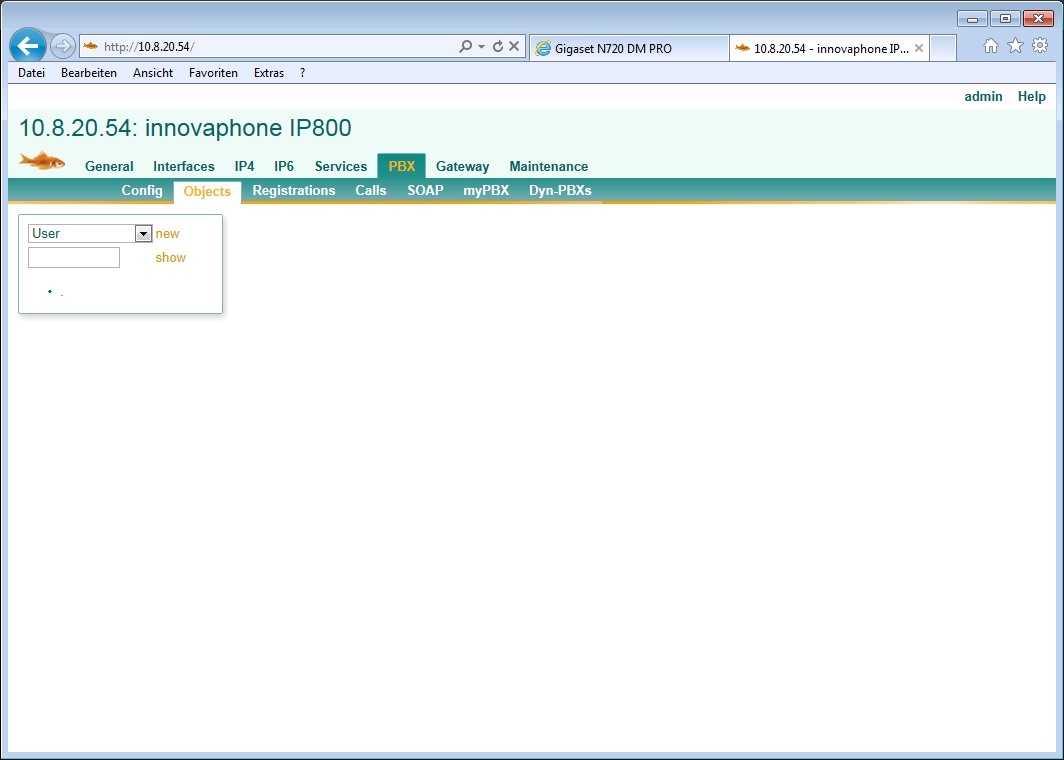Viewport: 1064px width, 760px height.
Task: Open the IP6 tab
Action: pyautogui.click(x=284, y=166)
